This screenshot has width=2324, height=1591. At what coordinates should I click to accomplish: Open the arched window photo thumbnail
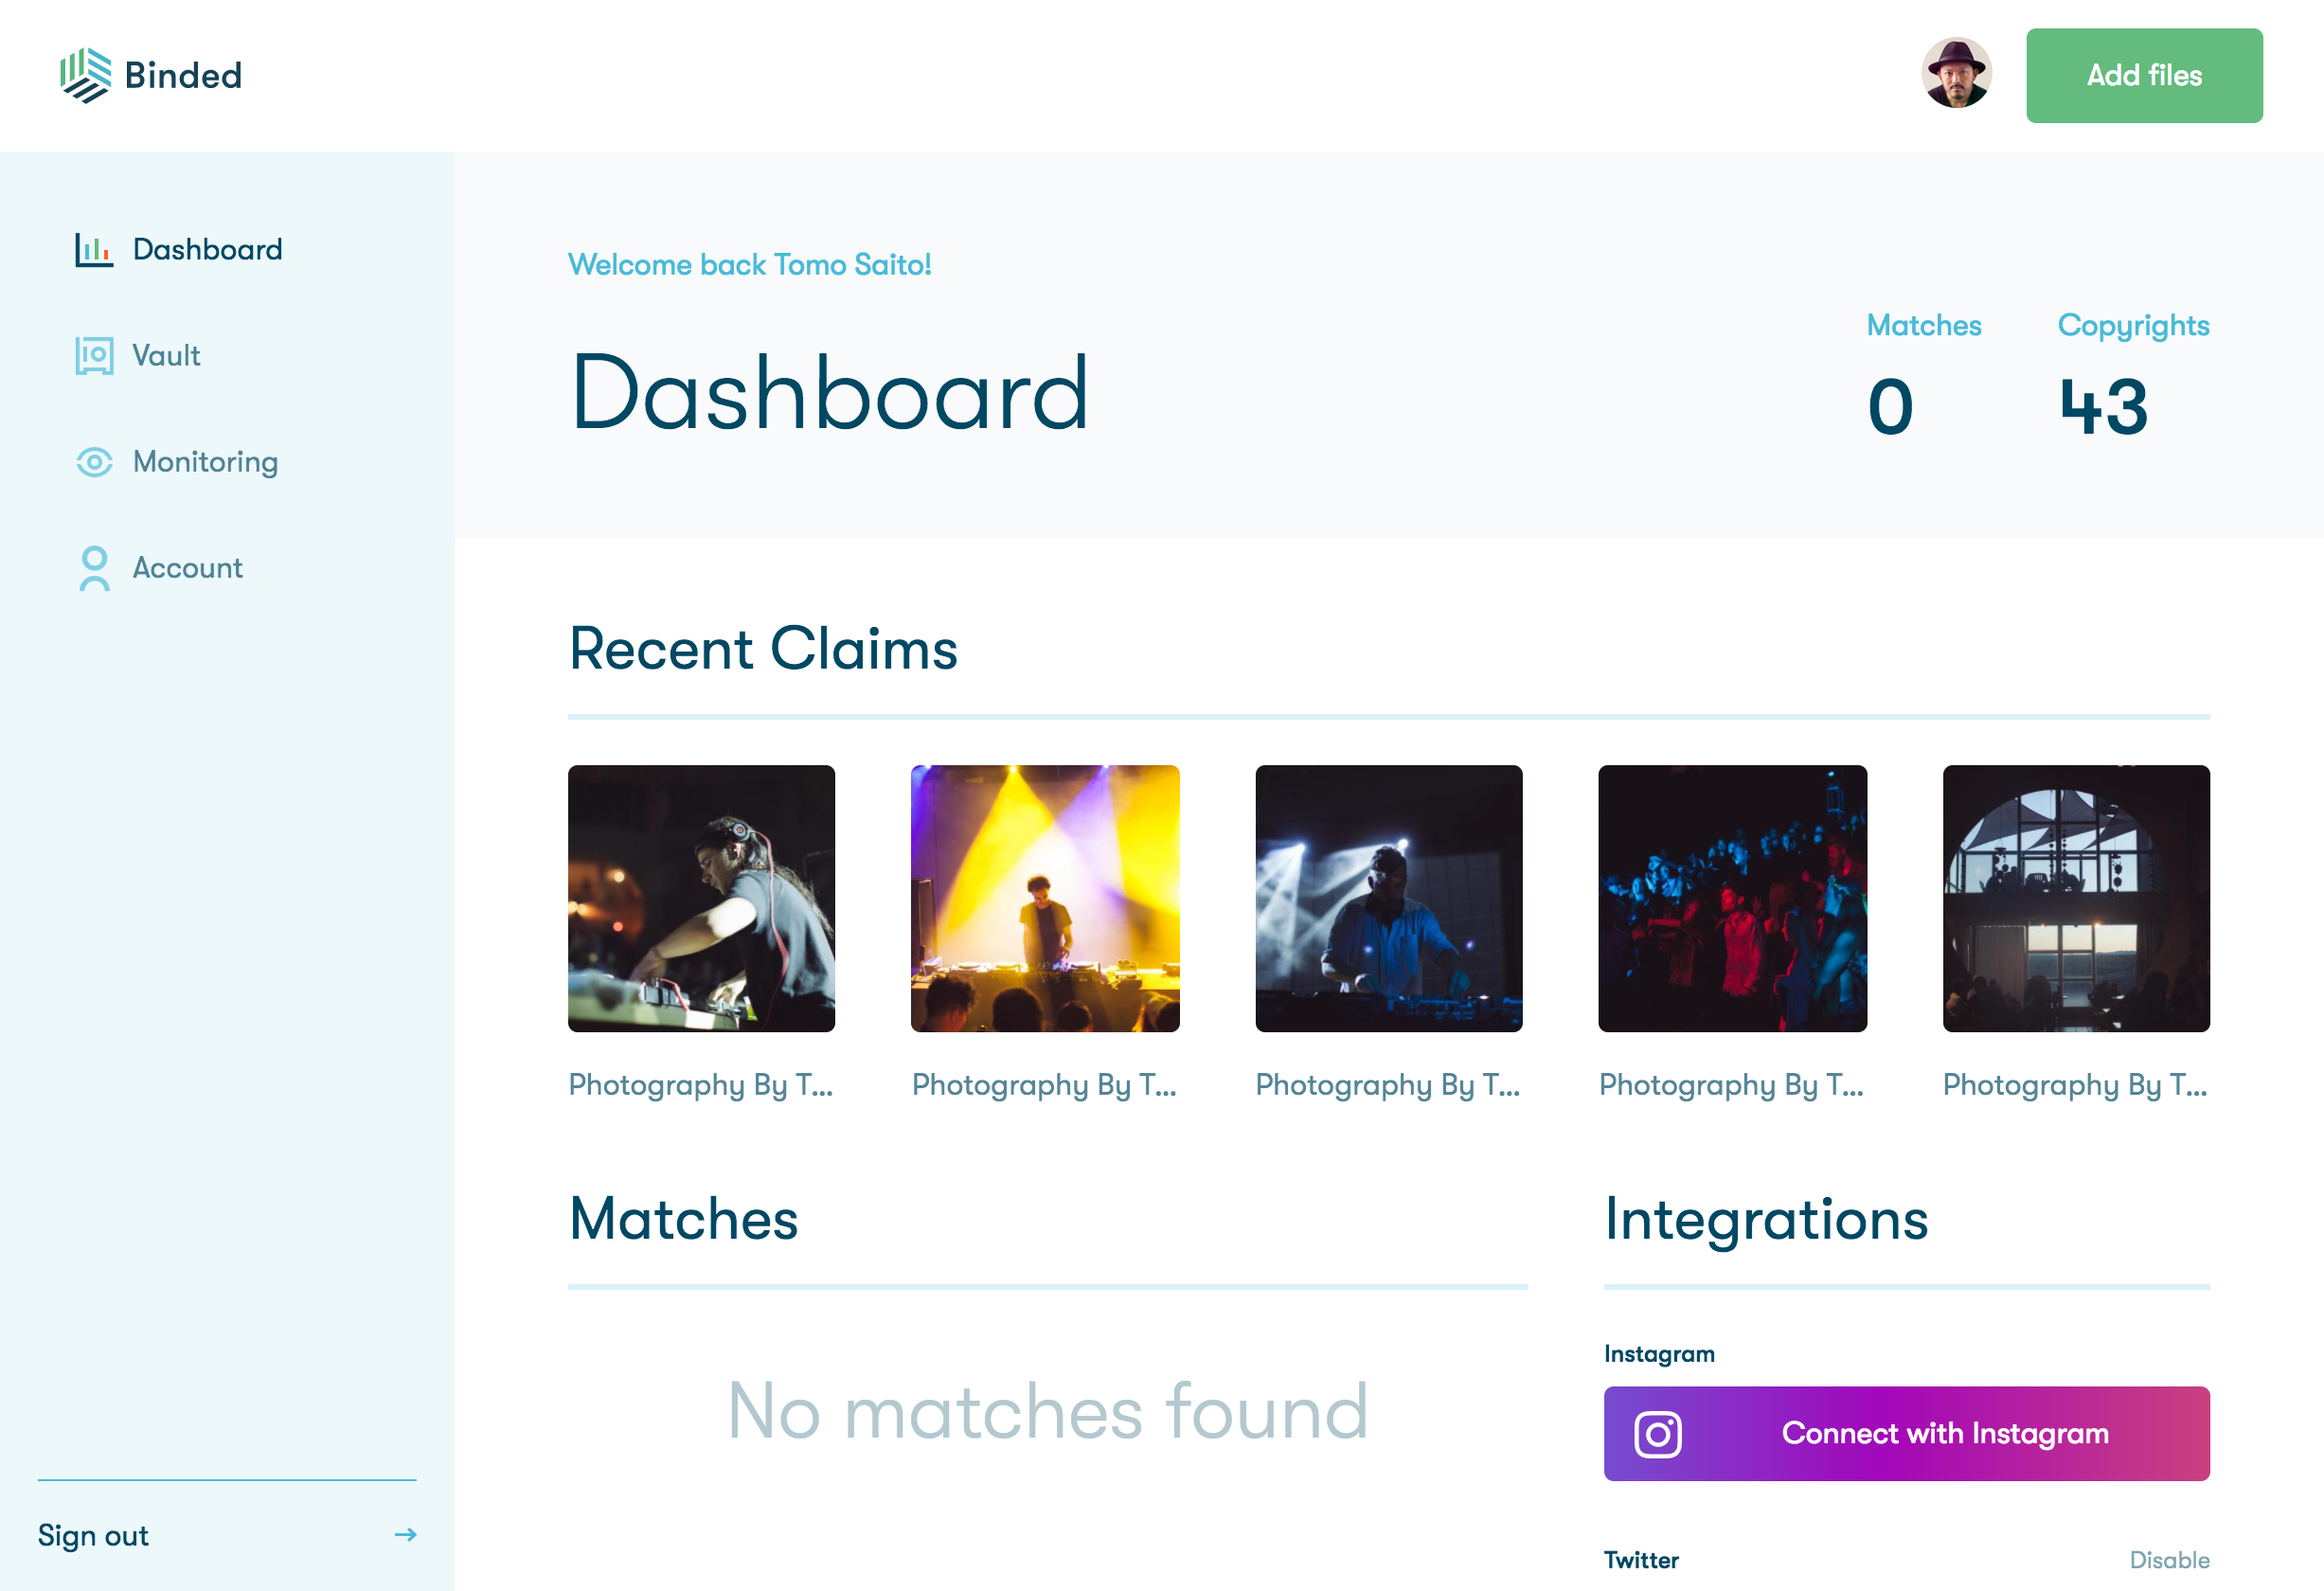(x=2076, y=898)
